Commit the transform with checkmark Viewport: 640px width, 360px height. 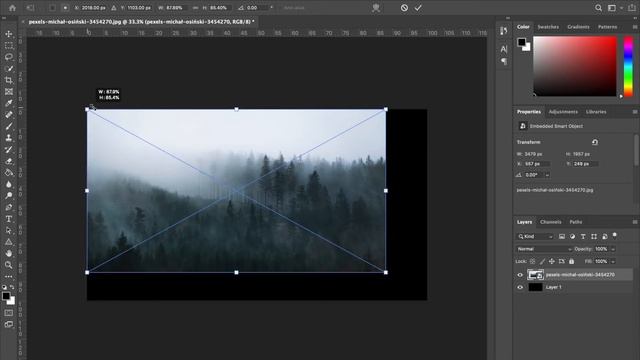418,8
